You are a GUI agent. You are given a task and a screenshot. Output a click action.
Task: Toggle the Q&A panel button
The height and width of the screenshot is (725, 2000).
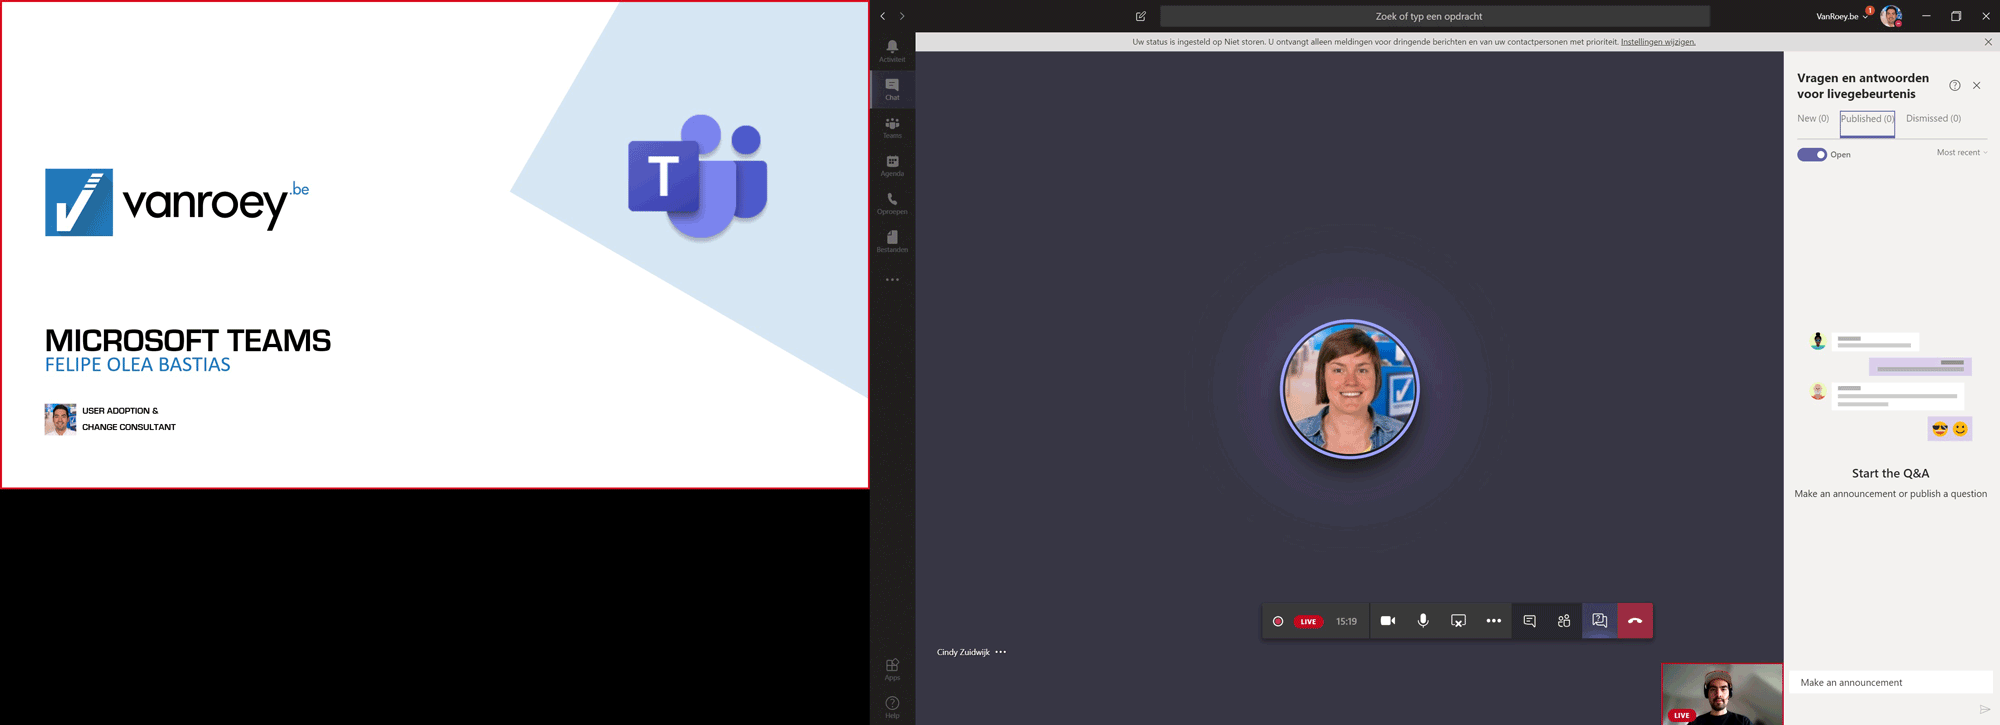(1599, 621)
